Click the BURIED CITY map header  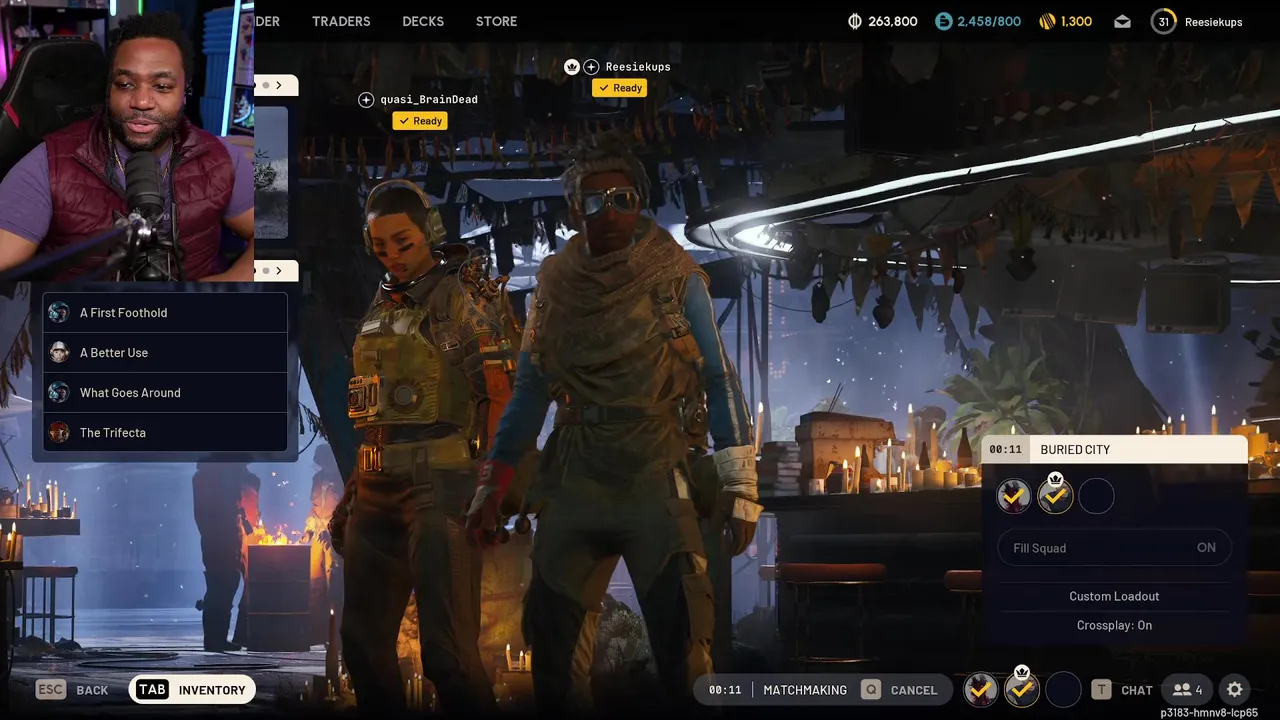(1115, 449)
